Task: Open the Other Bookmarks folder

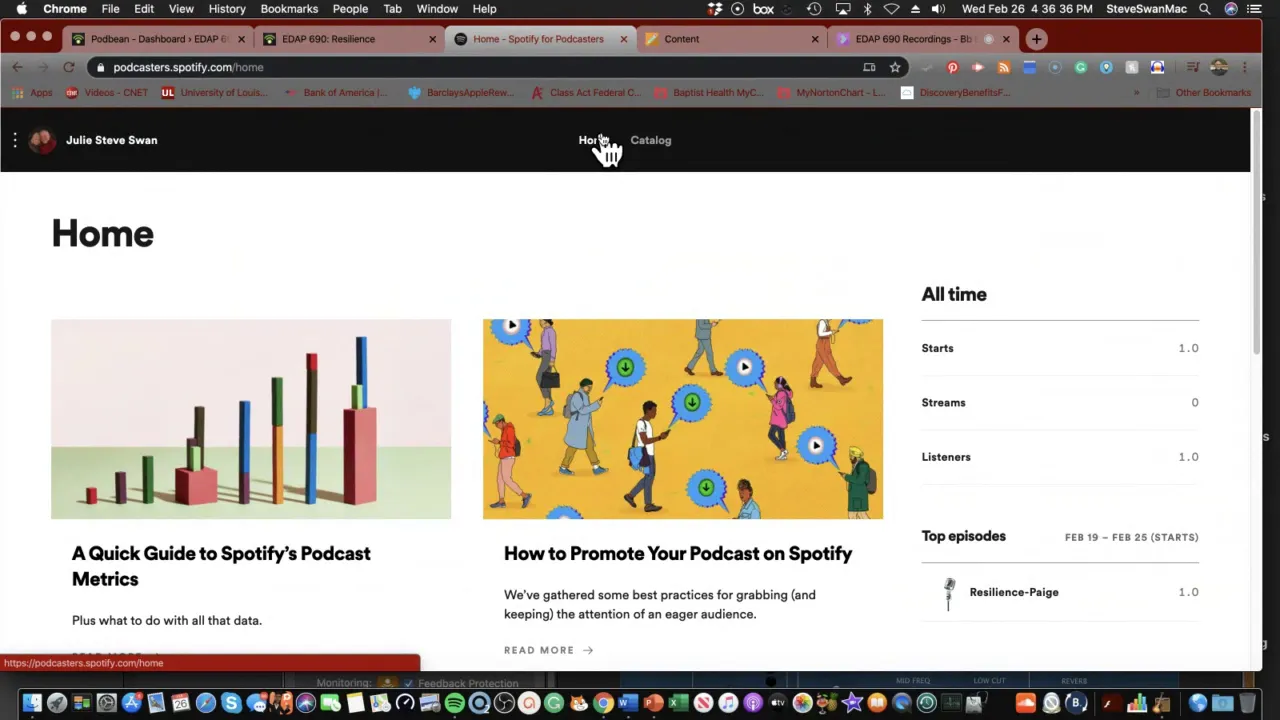Action: [x=1204, y=92]
